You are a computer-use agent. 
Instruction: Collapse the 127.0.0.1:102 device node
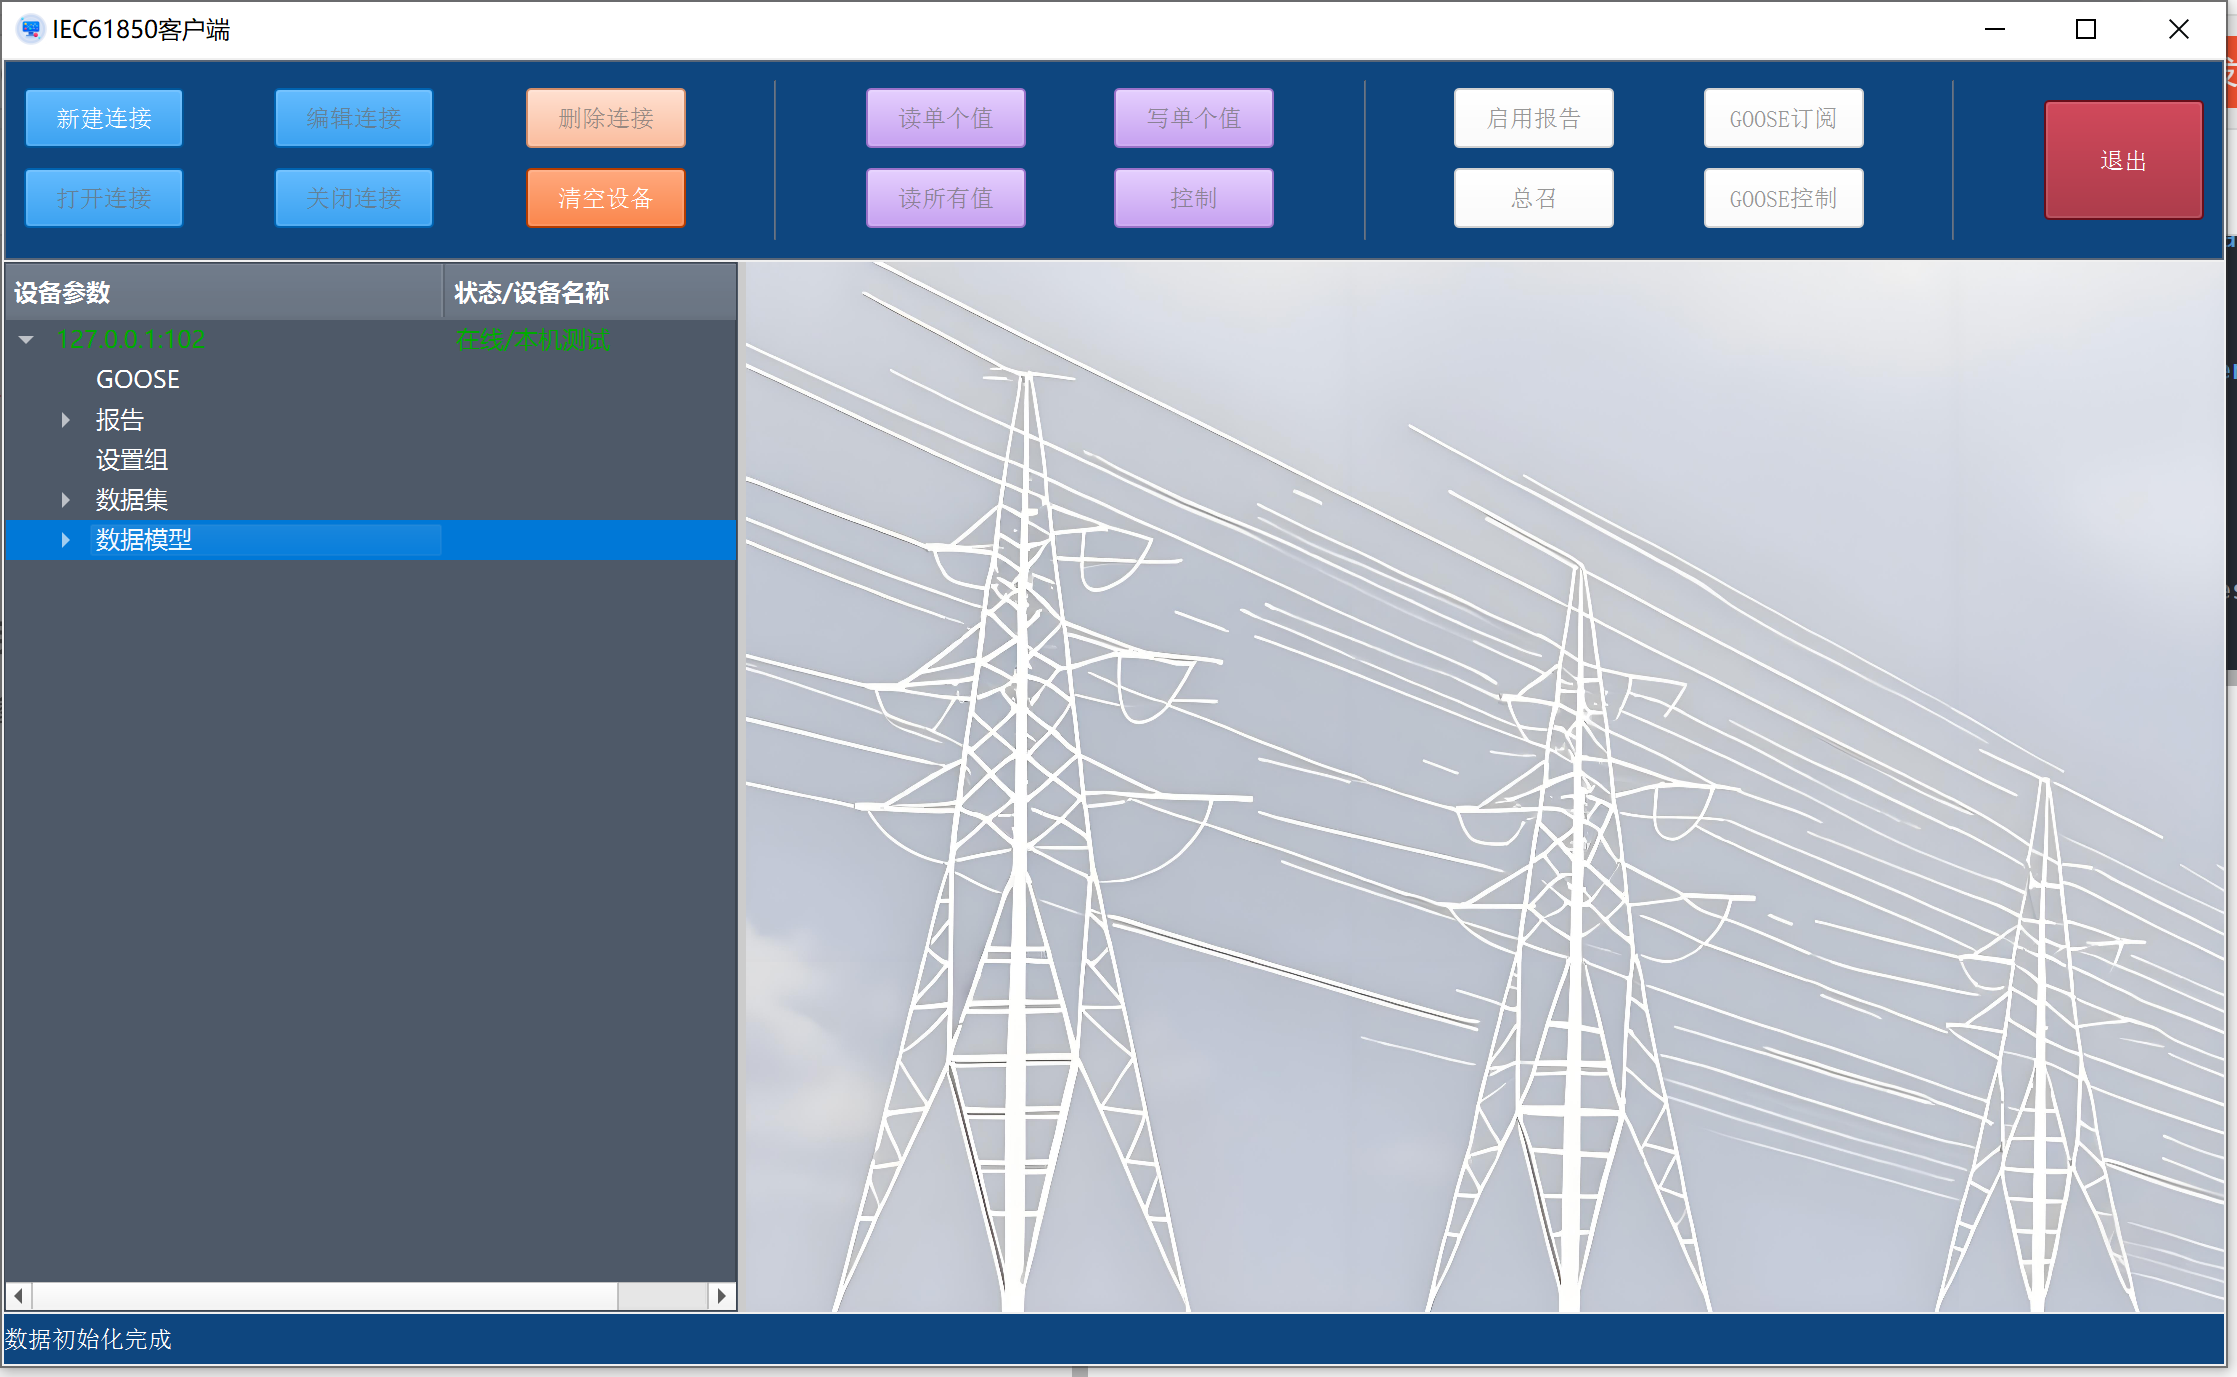(27, 340)
